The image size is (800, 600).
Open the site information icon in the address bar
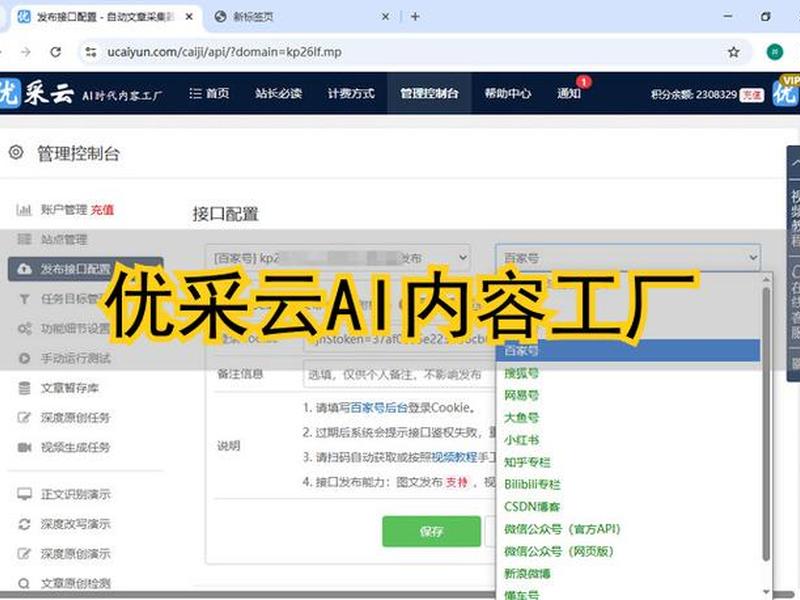click(x=91, y=52)
